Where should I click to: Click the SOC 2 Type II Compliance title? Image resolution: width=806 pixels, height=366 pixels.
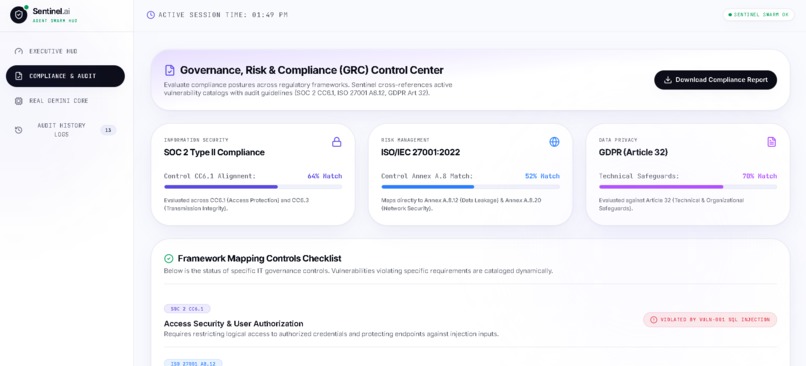tap(214, 153)
